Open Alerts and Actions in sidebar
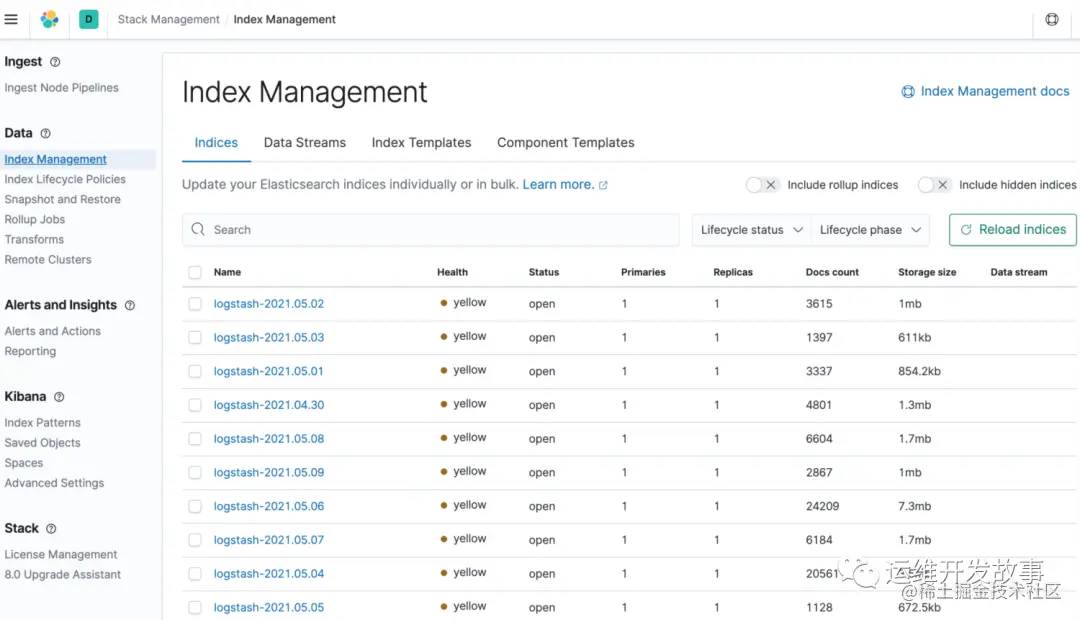The image size is (1080, 620). tap(52, 331)
